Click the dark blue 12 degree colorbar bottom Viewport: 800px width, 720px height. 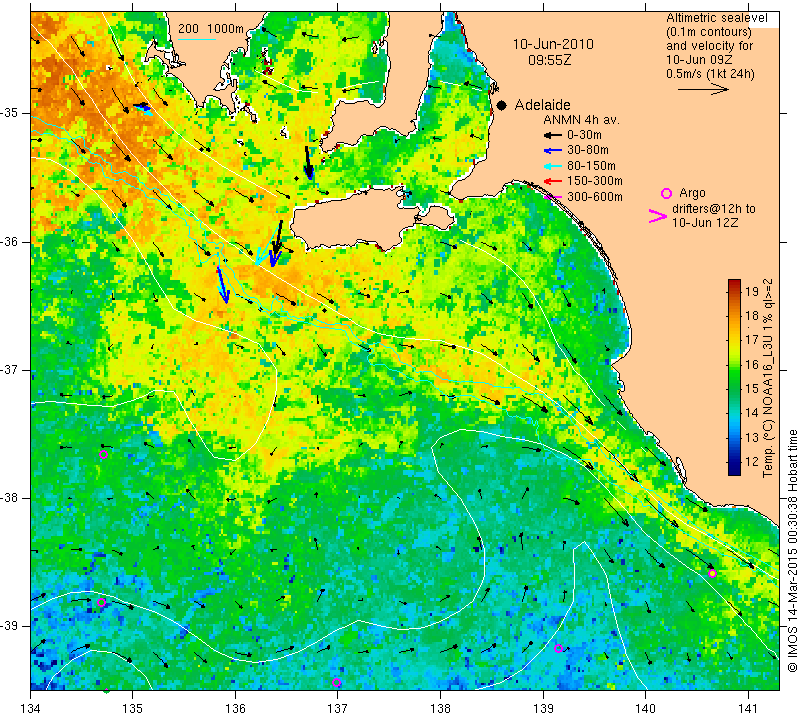(x=734, y=470)
